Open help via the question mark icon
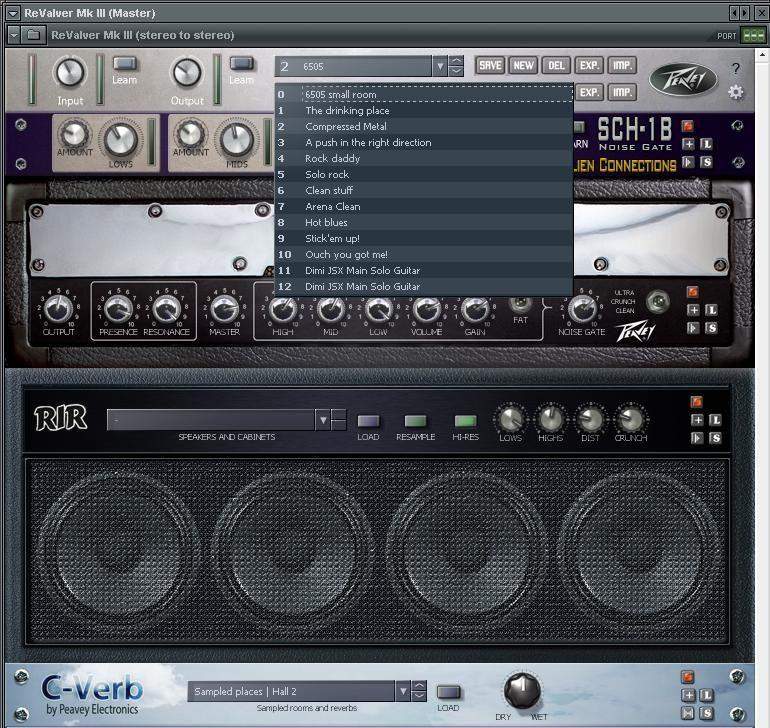 tap(736, 69)
